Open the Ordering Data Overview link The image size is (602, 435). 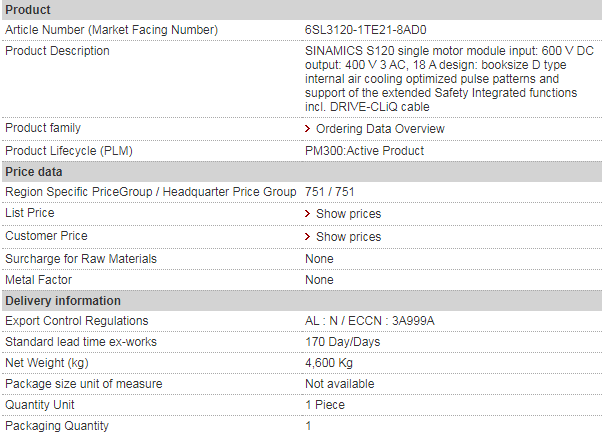pyautogui.click(x=380, y=129)
